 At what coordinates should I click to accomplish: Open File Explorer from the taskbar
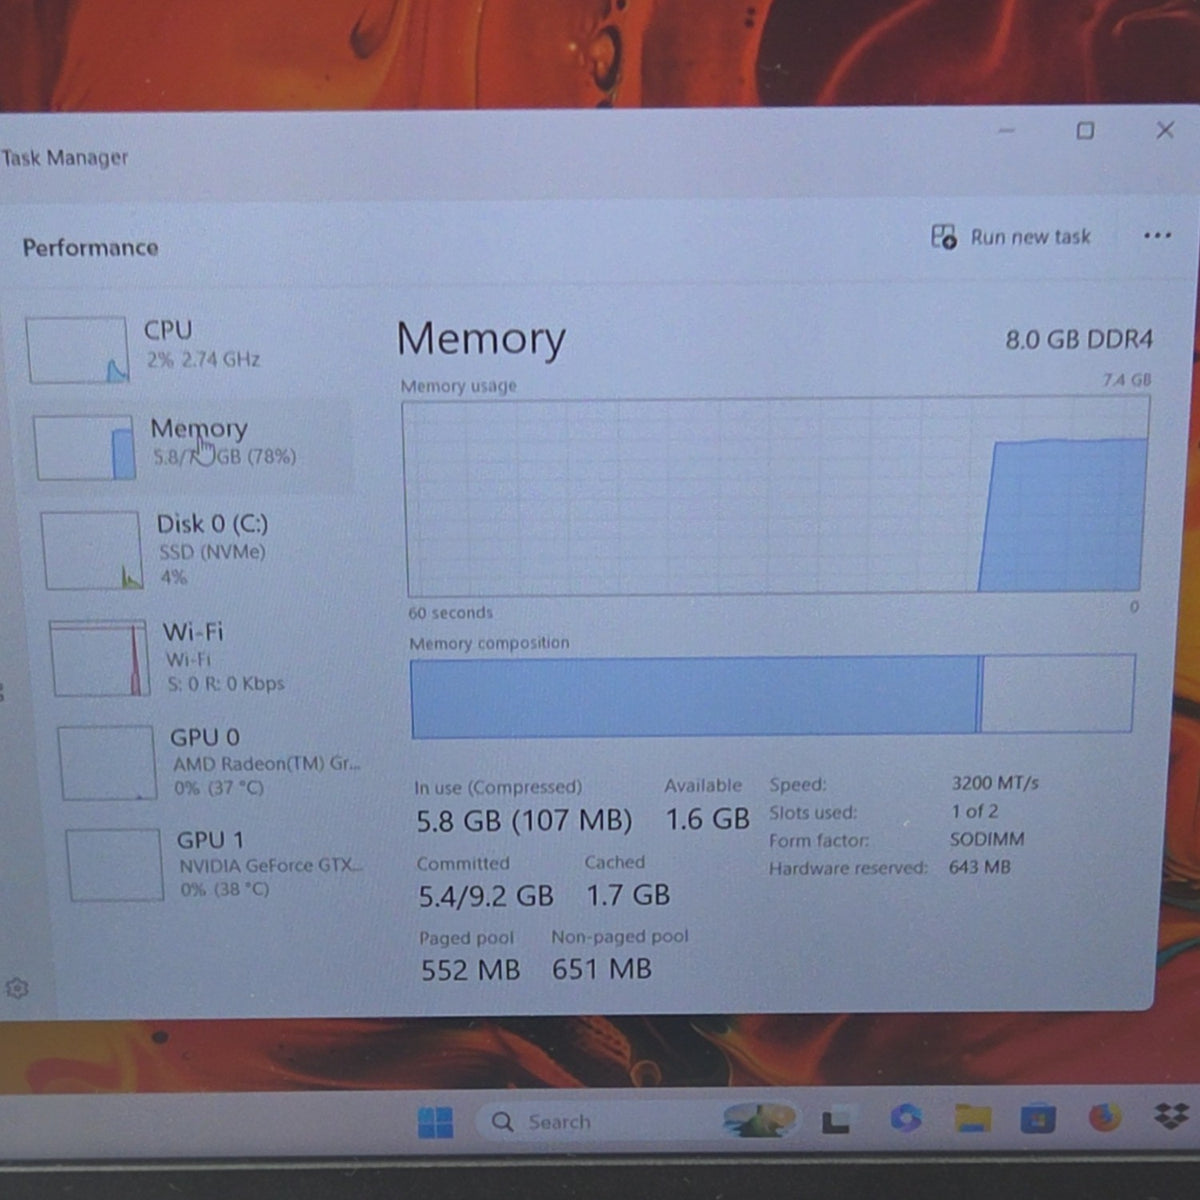(972, 1118)
